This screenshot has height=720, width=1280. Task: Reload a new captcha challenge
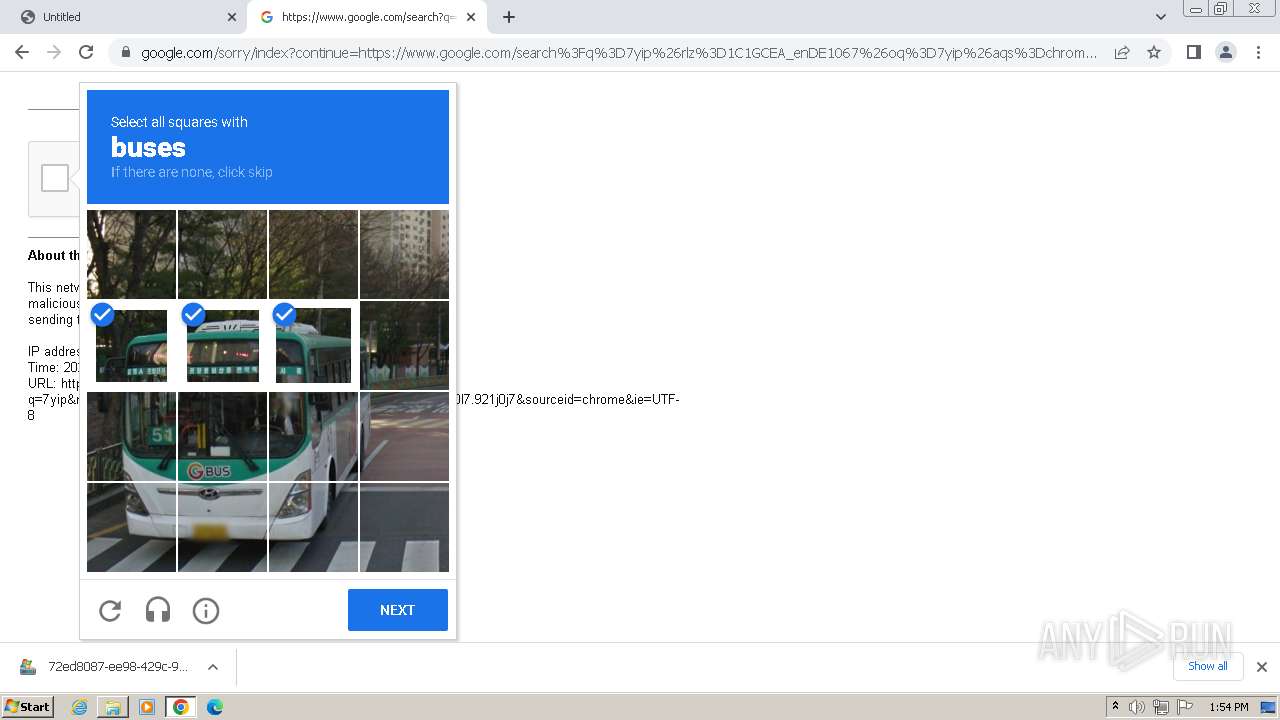tap(110, 610)
